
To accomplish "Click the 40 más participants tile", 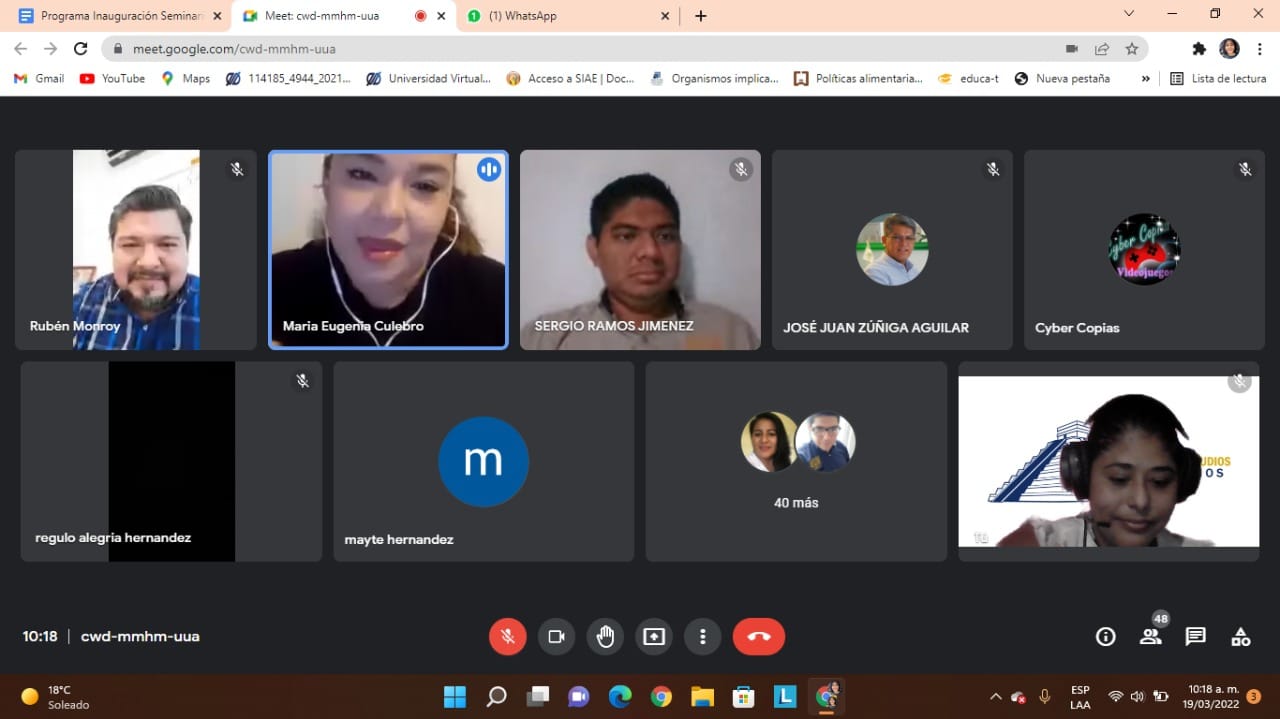I will pos(796,461).
